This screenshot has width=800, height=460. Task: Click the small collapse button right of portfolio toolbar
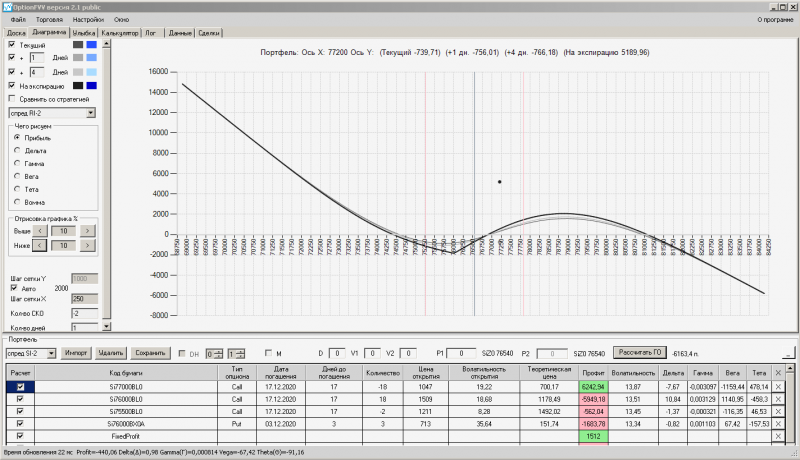tap(788, 353)
